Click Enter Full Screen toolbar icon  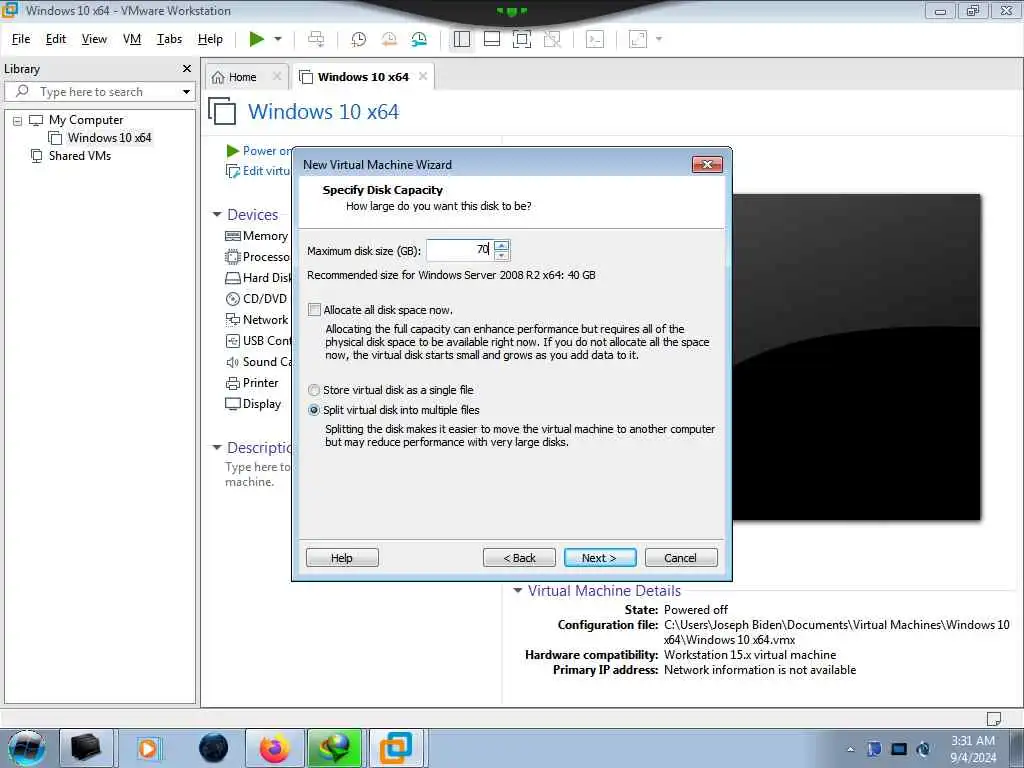click(522, 39)
